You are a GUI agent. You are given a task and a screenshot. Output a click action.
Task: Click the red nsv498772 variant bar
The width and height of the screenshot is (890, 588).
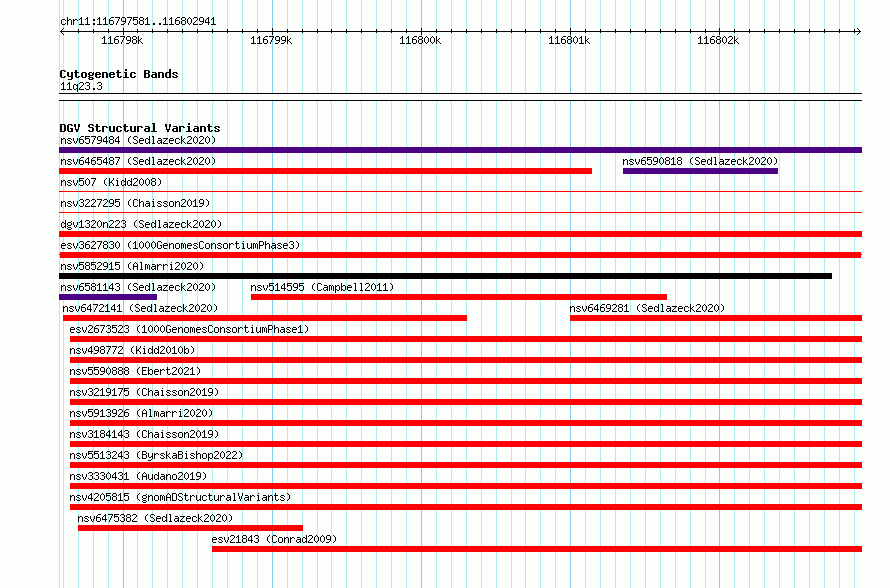pos(465,360)
